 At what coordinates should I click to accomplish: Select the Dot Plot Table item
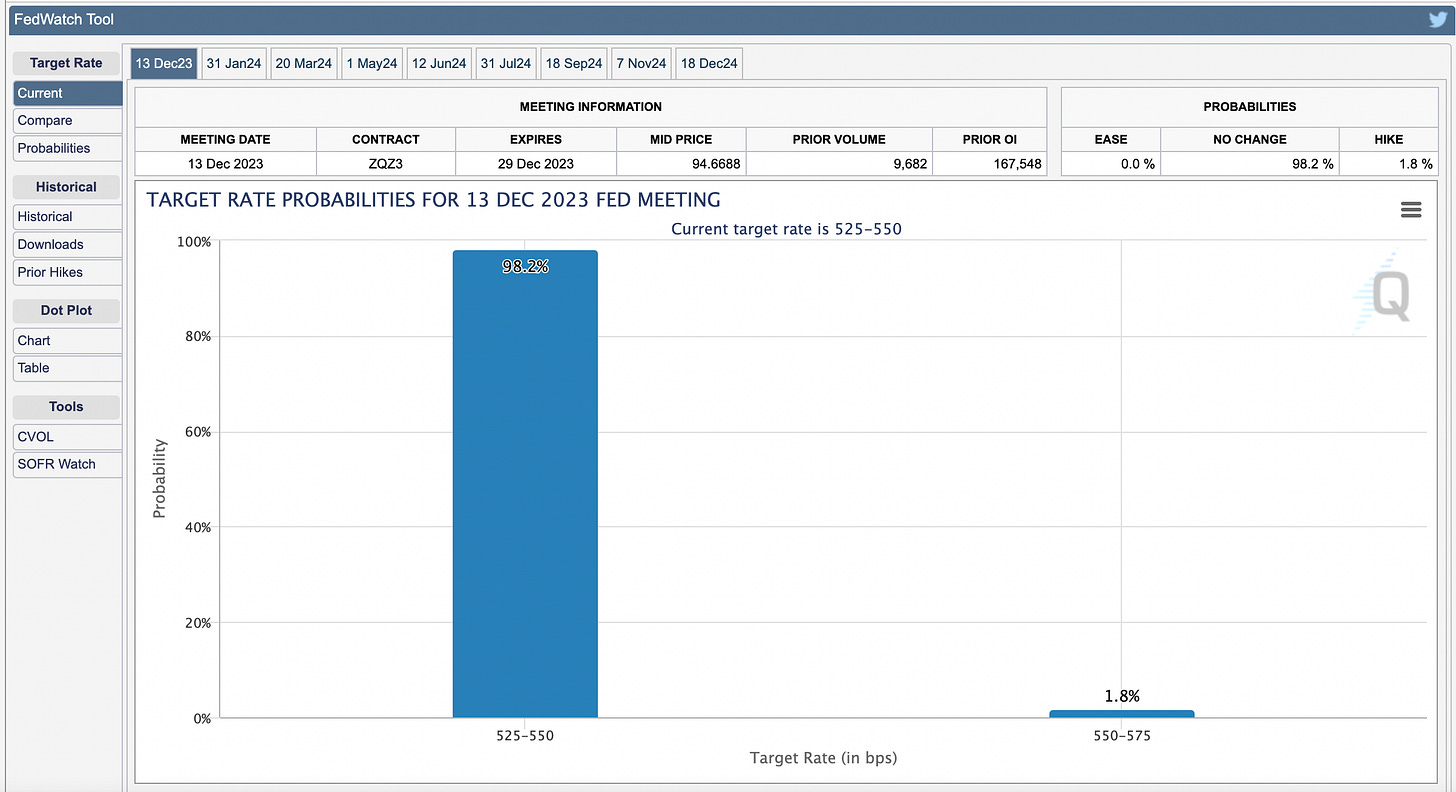pos(67,368)
